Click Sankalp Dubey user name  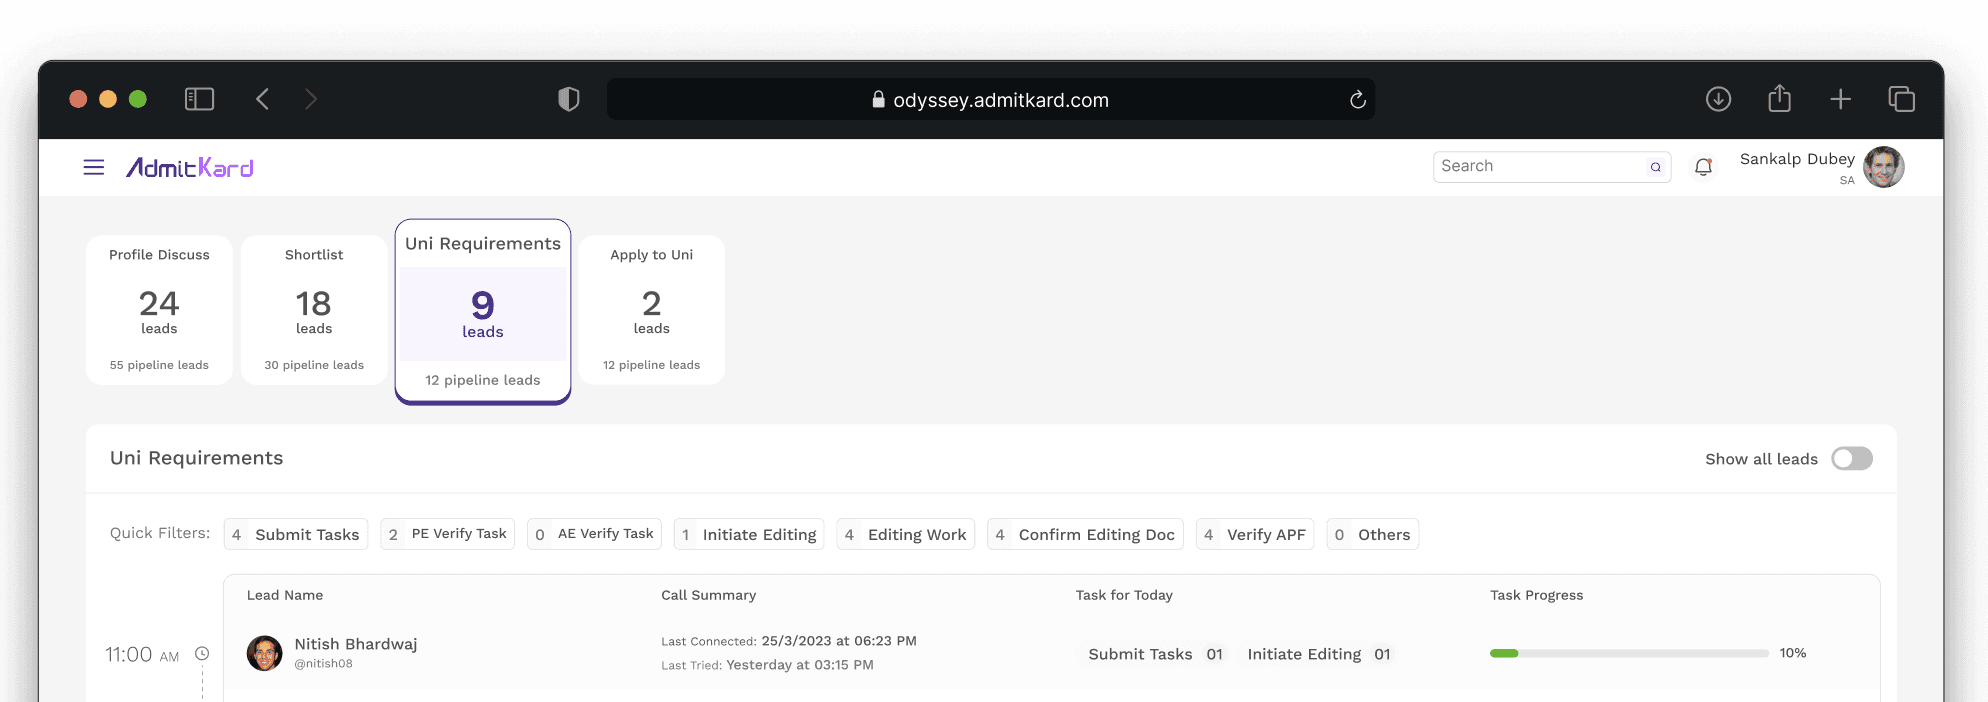[x=1797, y=159]
